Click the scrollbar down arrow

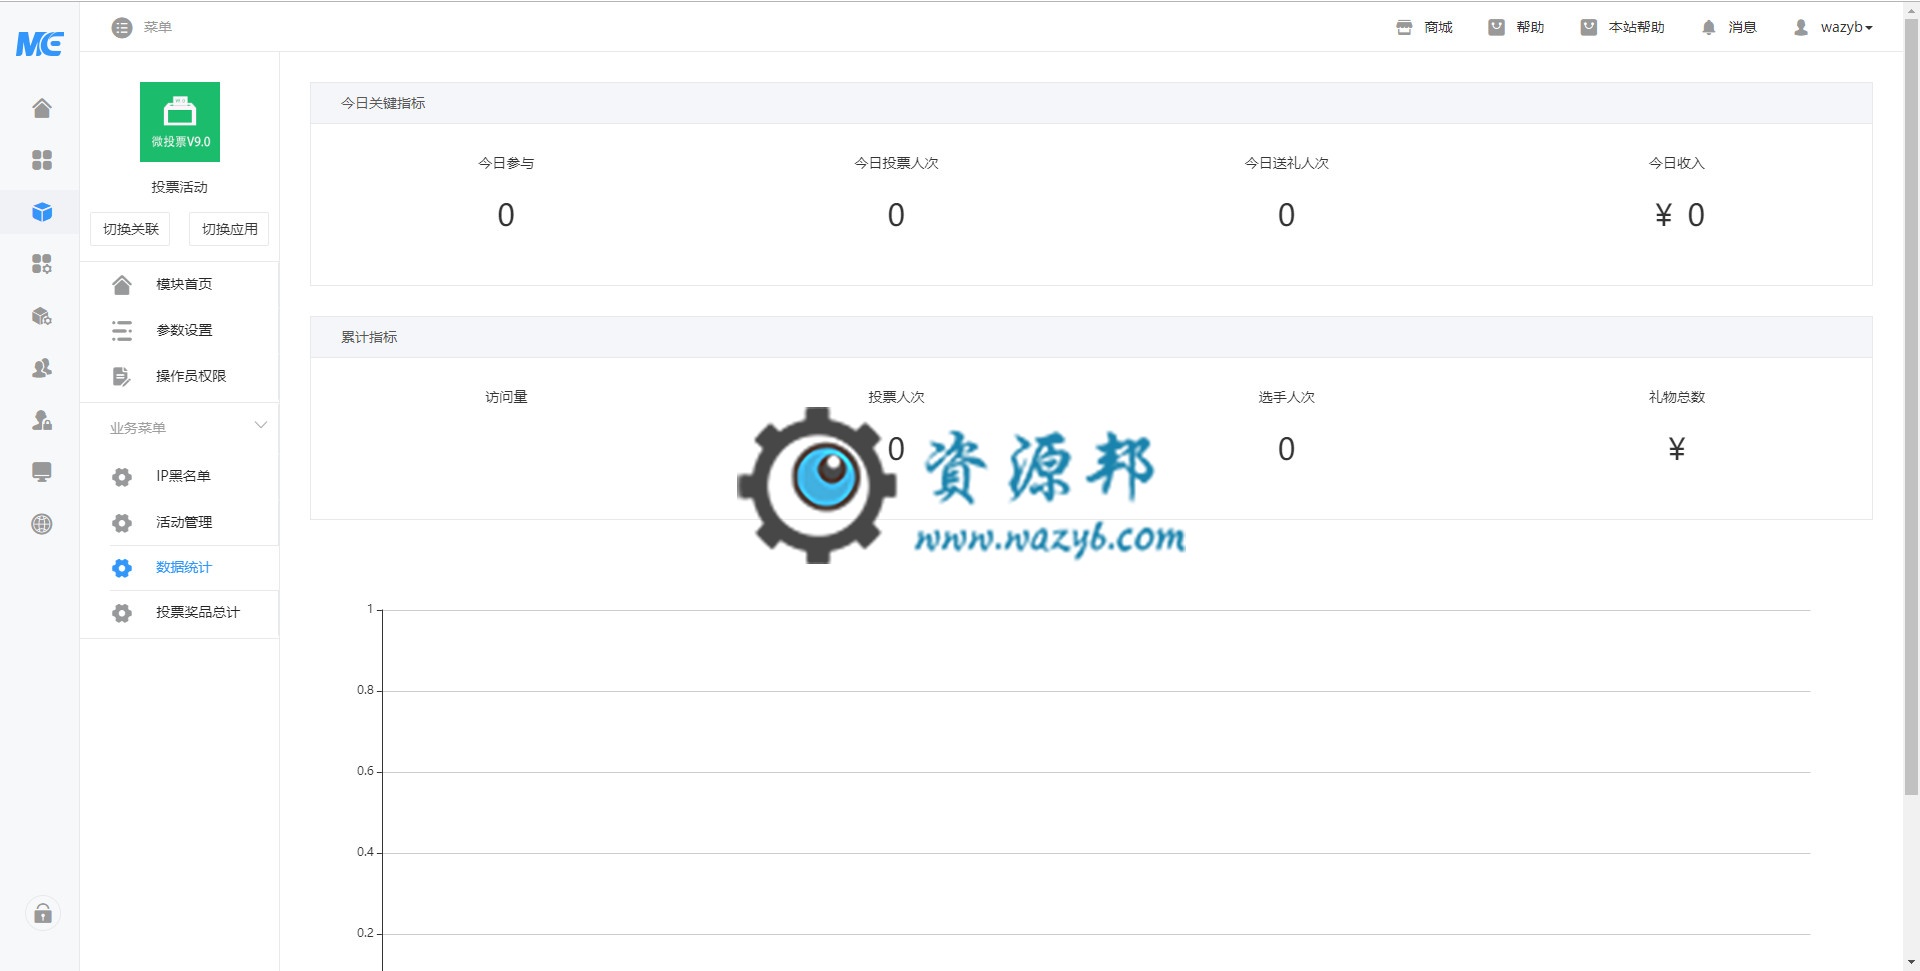pos(1911,962)
